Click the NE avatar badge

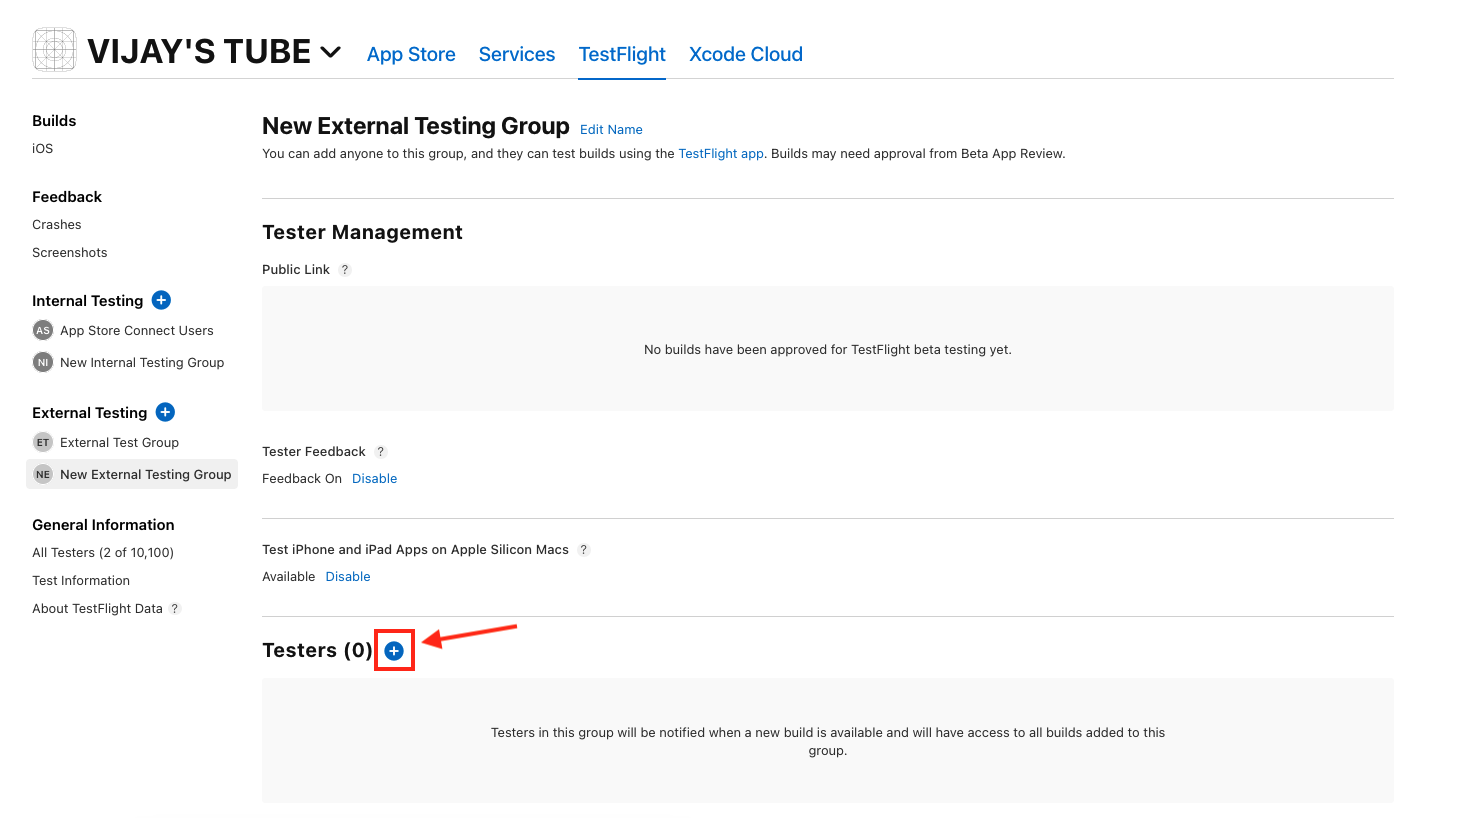point(43,474)
